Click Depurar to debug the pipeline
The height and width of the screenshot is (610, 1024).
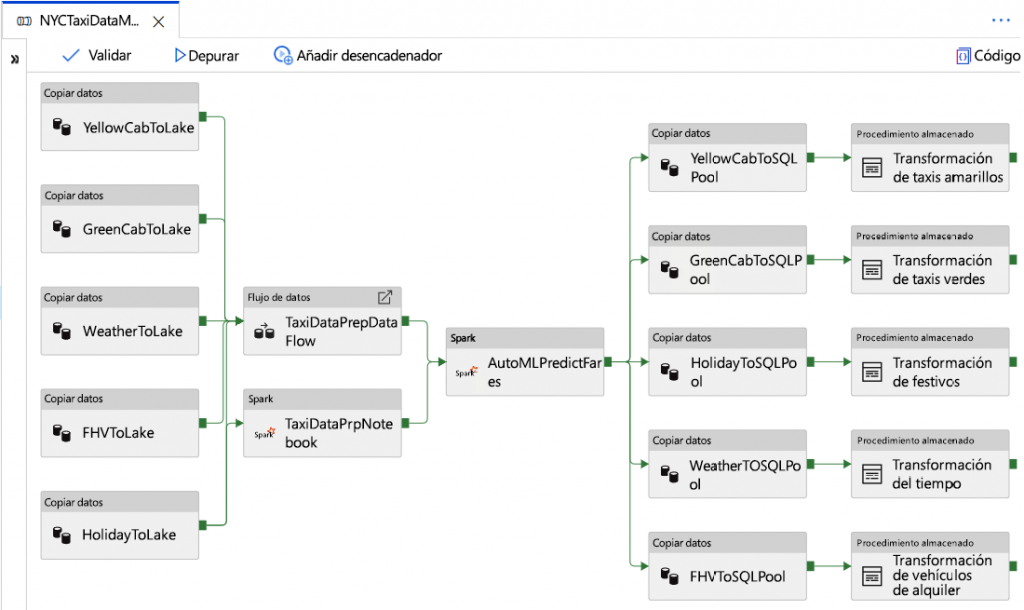[207, 56]
